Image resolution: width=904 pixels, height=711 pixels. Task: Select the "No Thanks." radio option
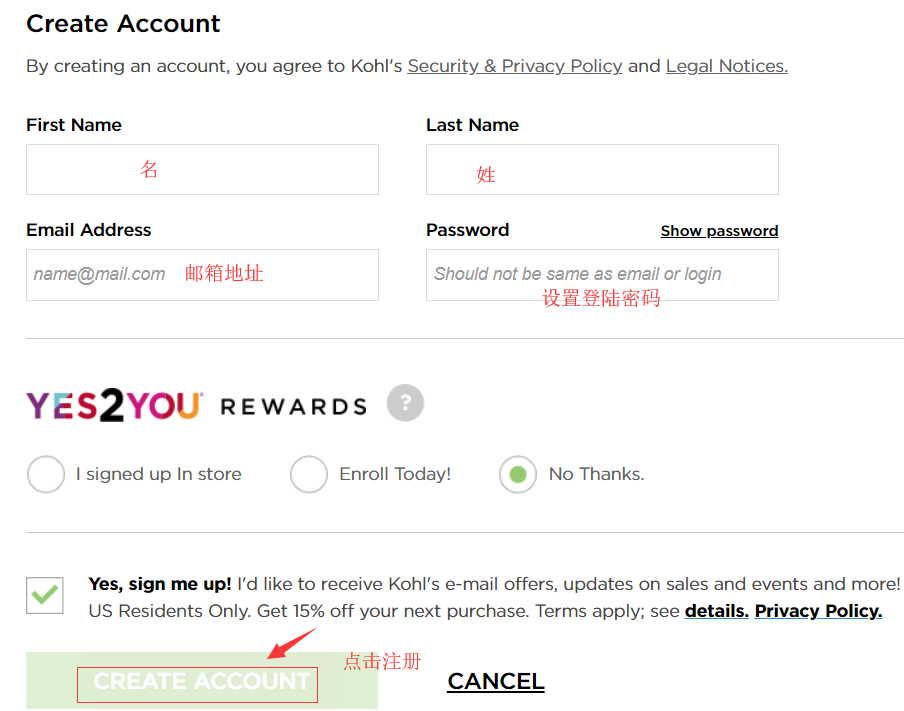click(518, 475)
